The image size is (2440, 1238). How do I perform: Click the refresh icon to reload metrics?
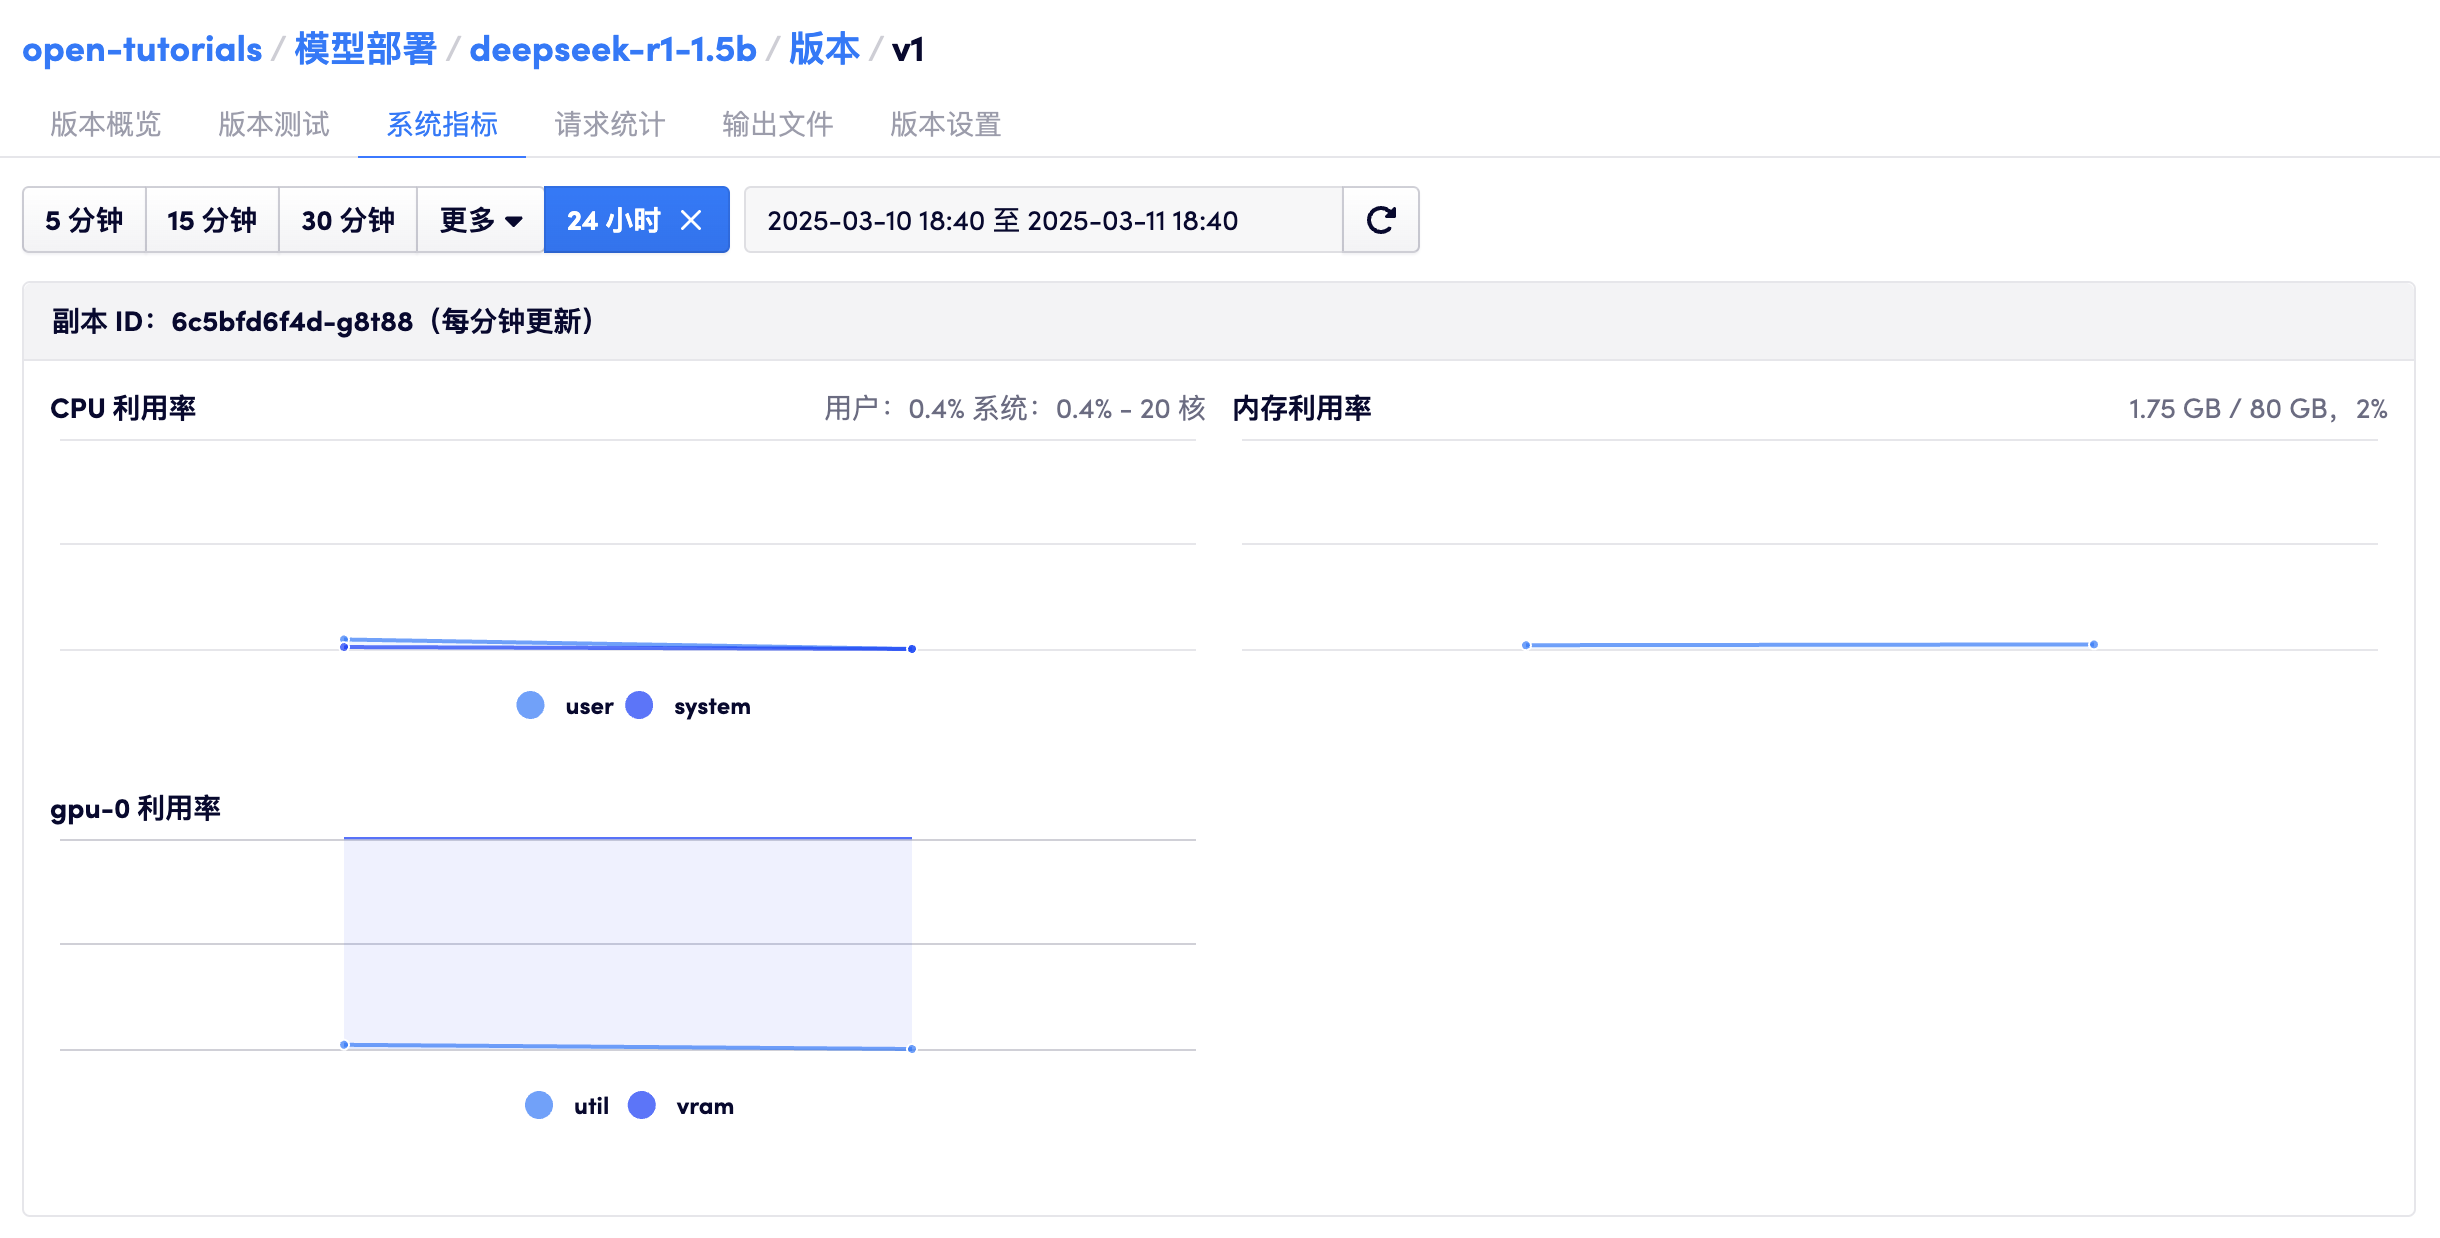[1381, 220]
